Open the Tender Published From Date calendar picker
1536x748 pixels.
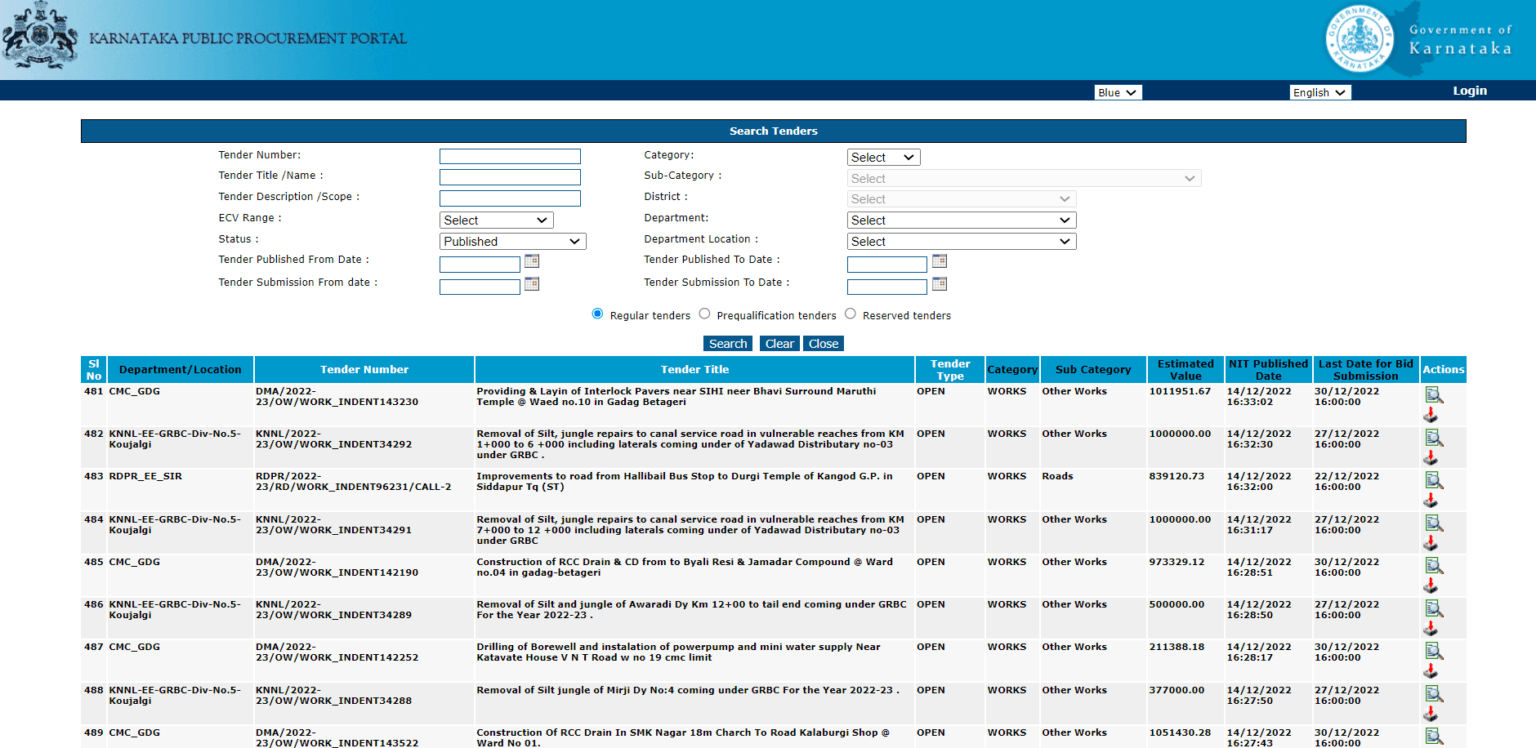click(531, 261)
